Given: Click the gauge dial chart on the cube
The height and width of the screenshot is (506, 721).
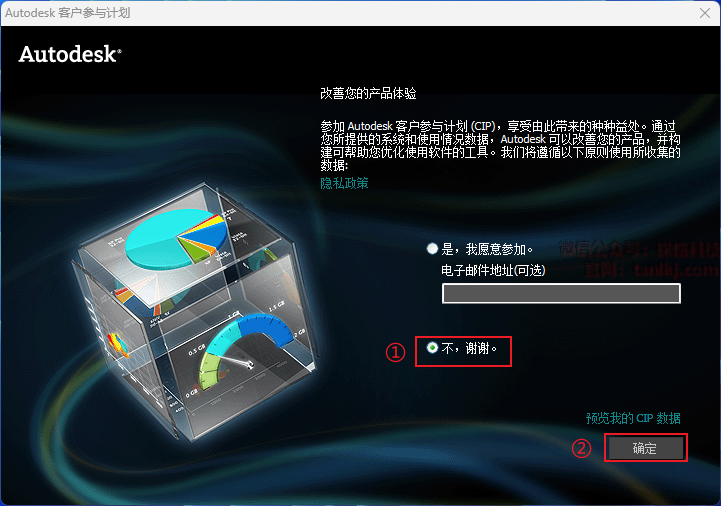Looking at the screenshot, I should 246,348.
